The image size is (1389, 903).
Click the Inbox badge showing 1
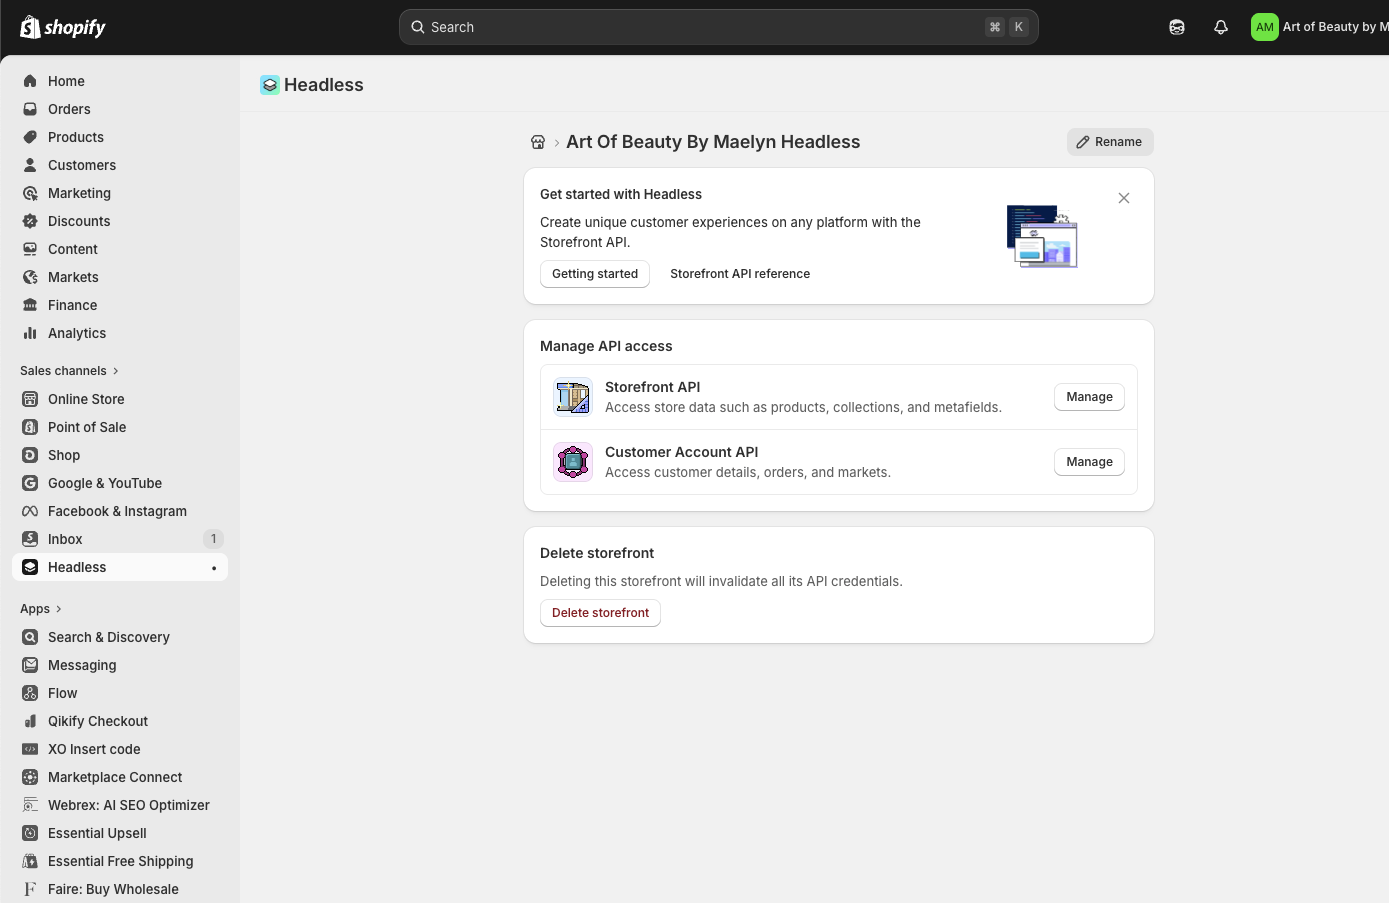(213, 539)
